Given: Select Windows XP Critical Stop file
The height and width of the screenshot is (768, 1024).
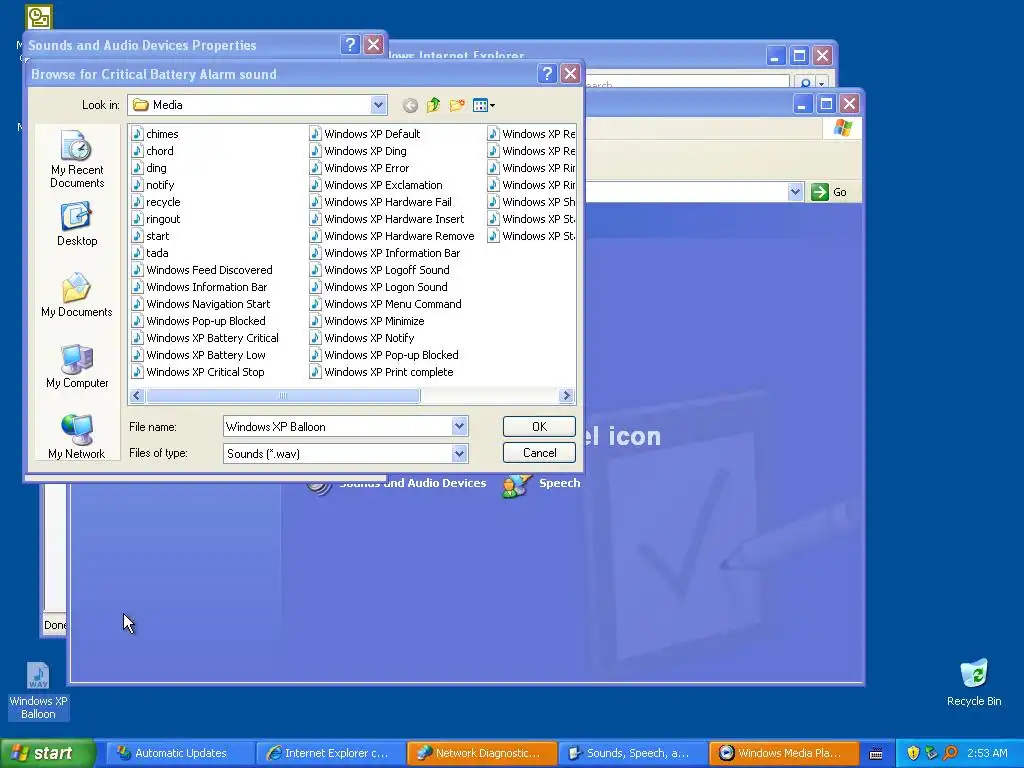Looking at the screenshot, I should pyautogui.click(x=198, y=372).
